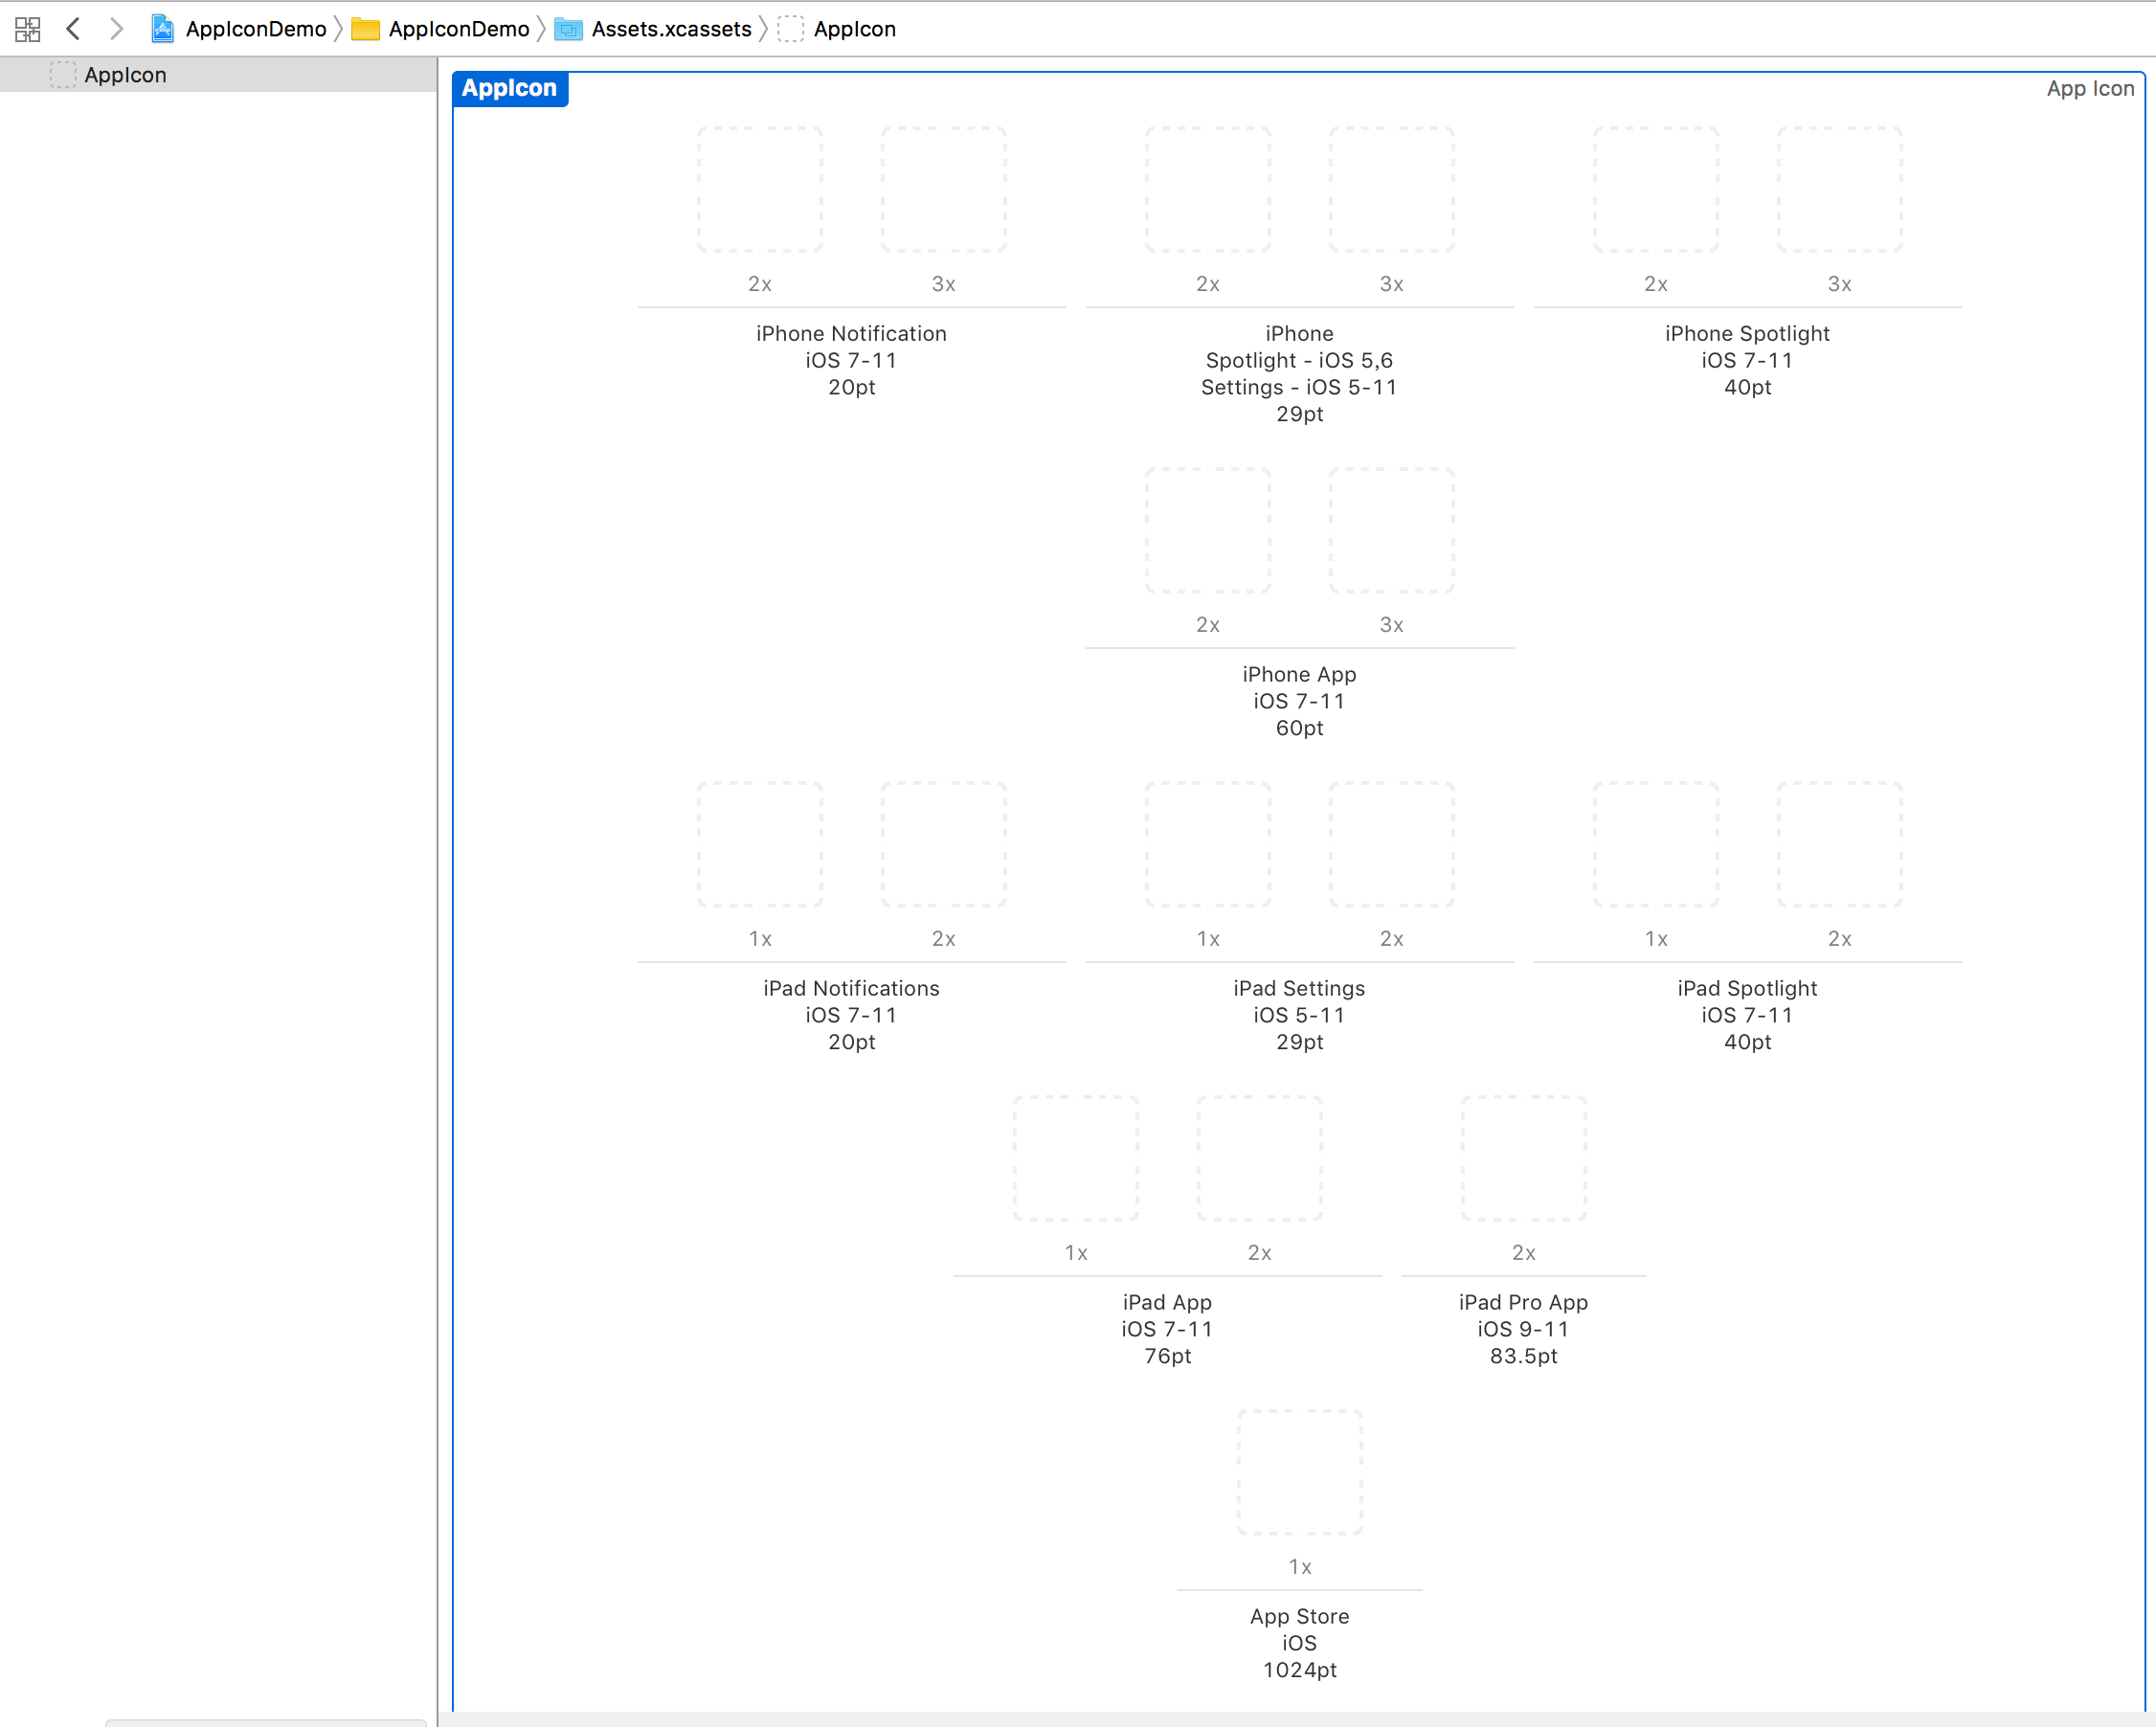
Task: Select AppIcon in the asset list sidebar
Action: pos(218,75)
